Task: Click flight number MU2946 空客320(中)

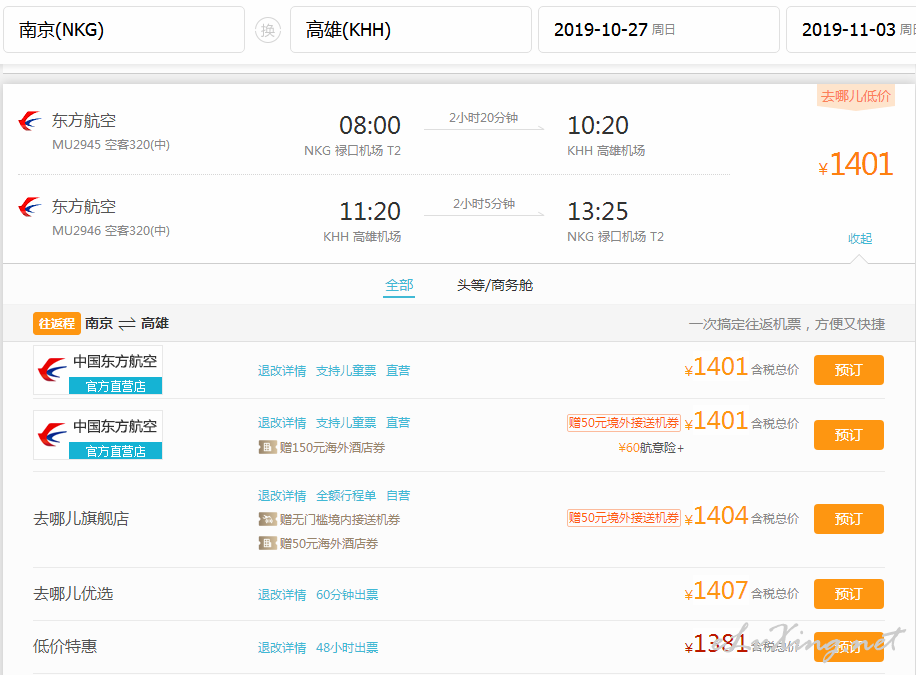Action: point(110,230)
